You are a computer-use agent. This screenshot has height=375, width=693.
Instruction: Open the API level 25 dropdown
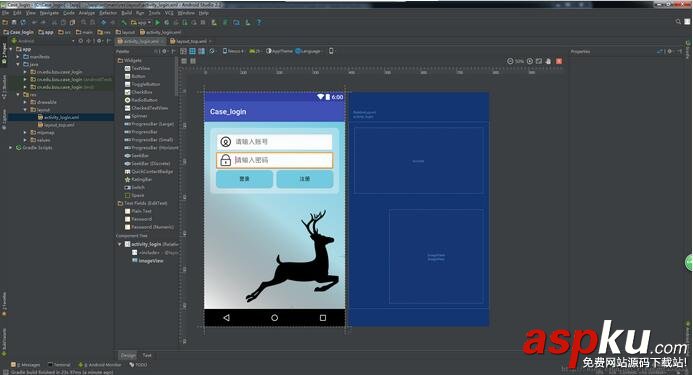click(255, 51)
